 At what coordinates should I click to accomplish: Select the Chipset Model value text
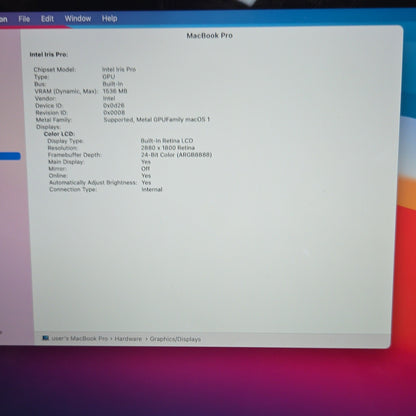coord(119,69)
